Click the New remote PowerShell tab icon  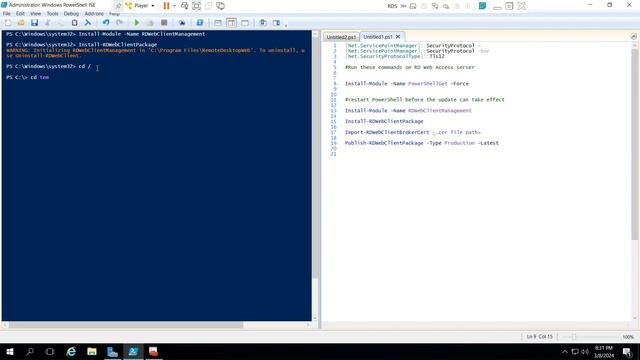[182, 23]
